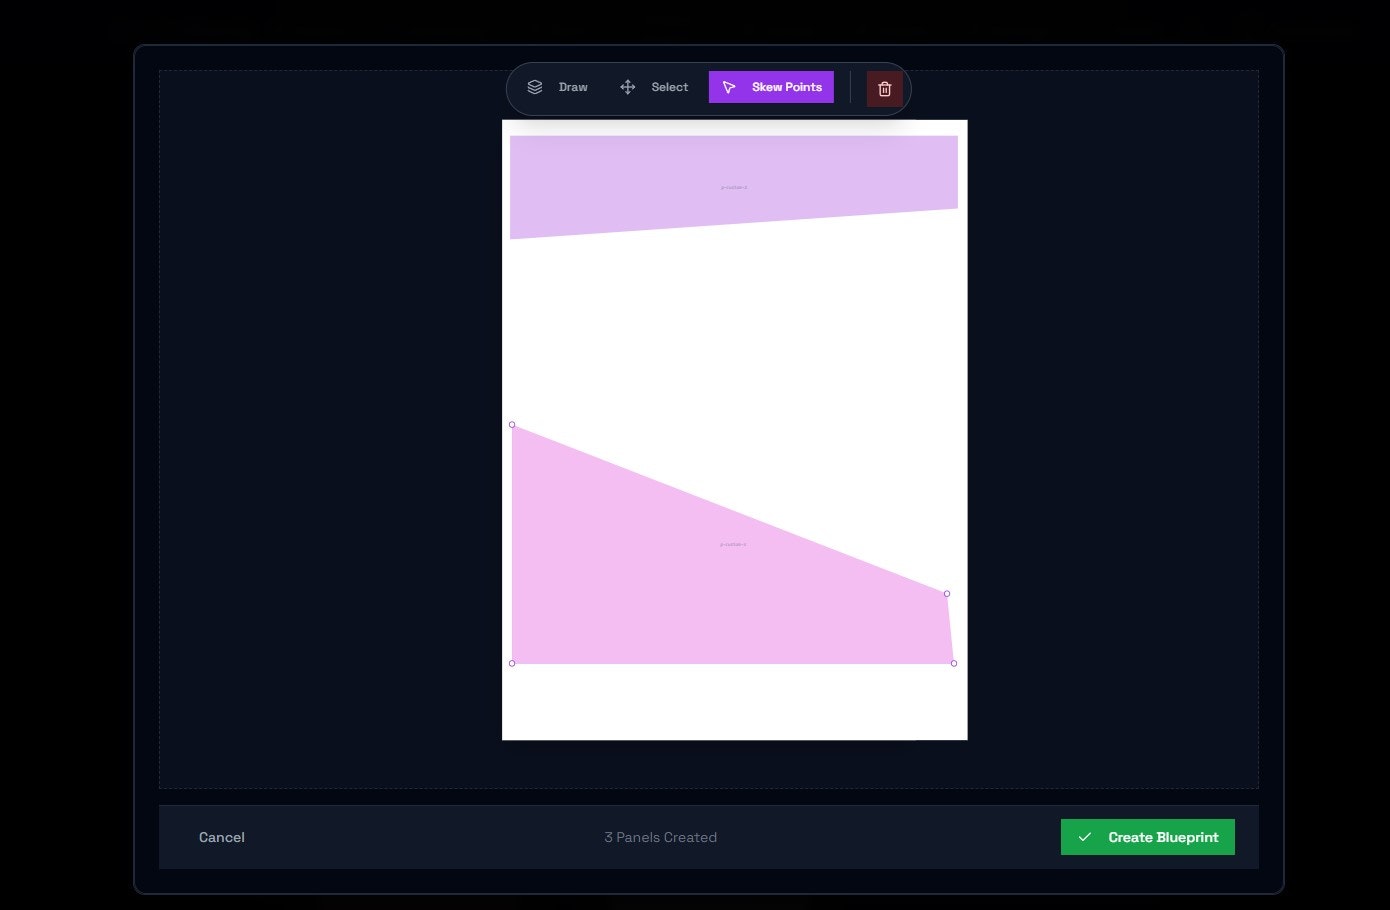The width and height of the screenshot is (1390, 910).
Task: Click the red trash delete icon
Action: 885,89
